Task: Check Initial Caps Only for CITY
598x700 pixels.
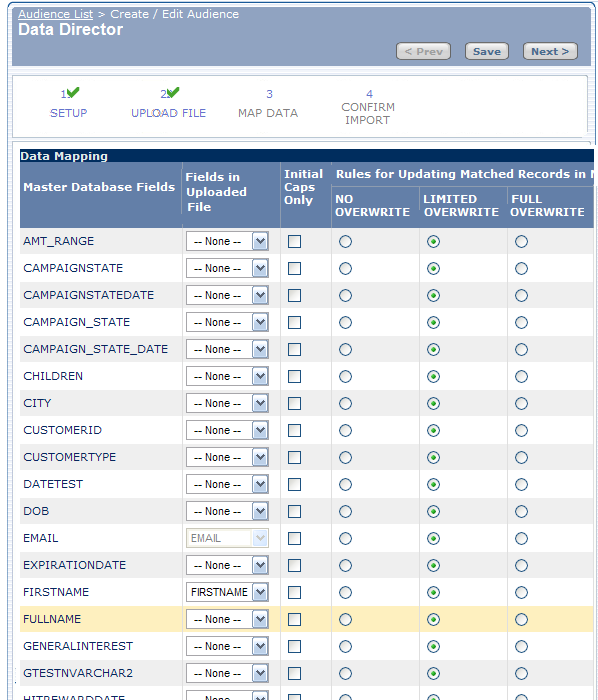Action: point(294,404)
